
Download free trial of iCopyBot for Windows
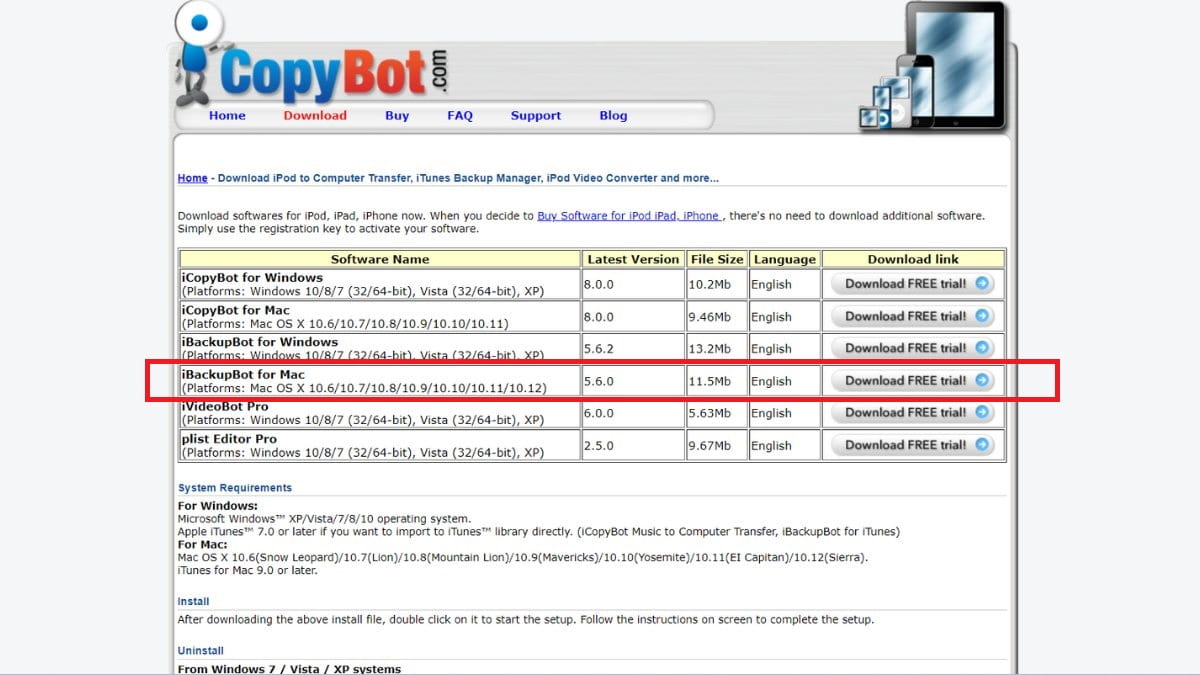point(905,284)
